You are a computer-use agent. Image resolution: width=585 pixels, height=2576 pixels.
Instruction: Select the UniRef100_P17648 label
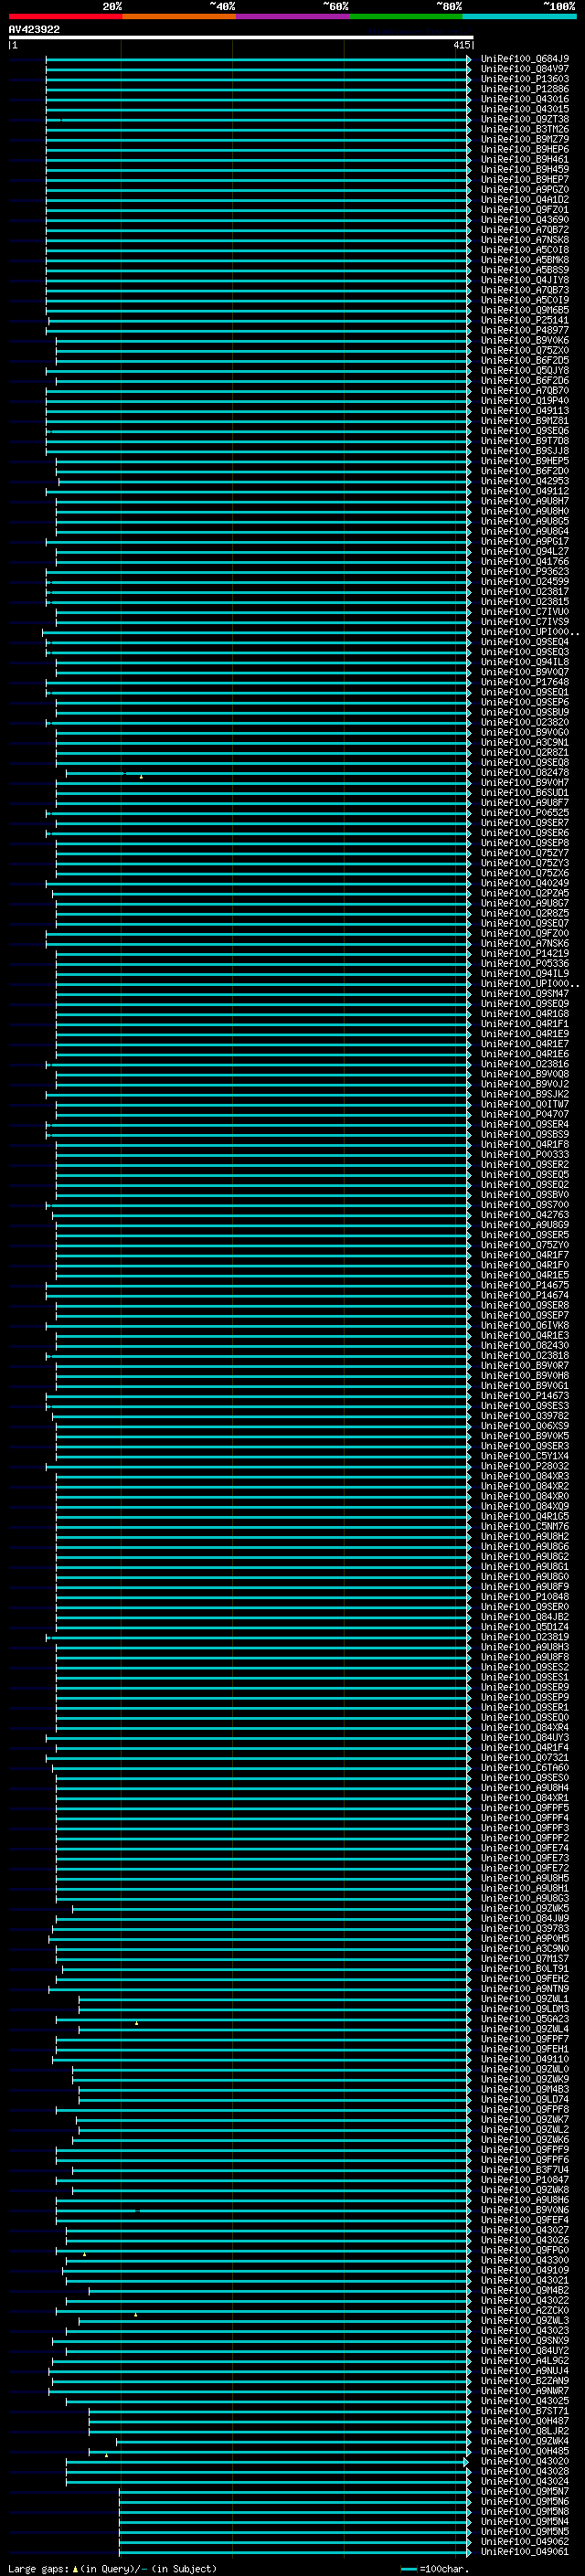point(524,683)
